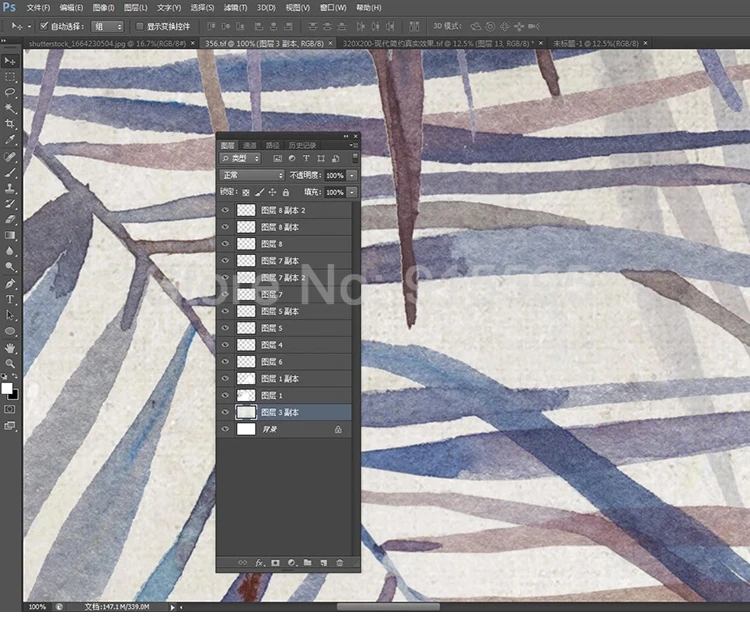Screen dimensions: 750x622
Task: Select the Horizontal Type tool
Action: [x=10, y=299]
